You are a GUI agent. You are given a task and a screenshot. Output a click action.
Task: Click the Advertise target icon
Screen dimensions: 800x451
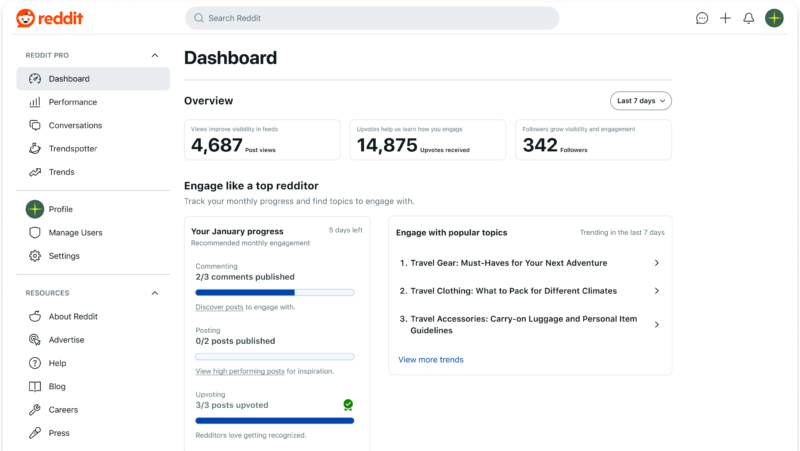click(35, 340)
